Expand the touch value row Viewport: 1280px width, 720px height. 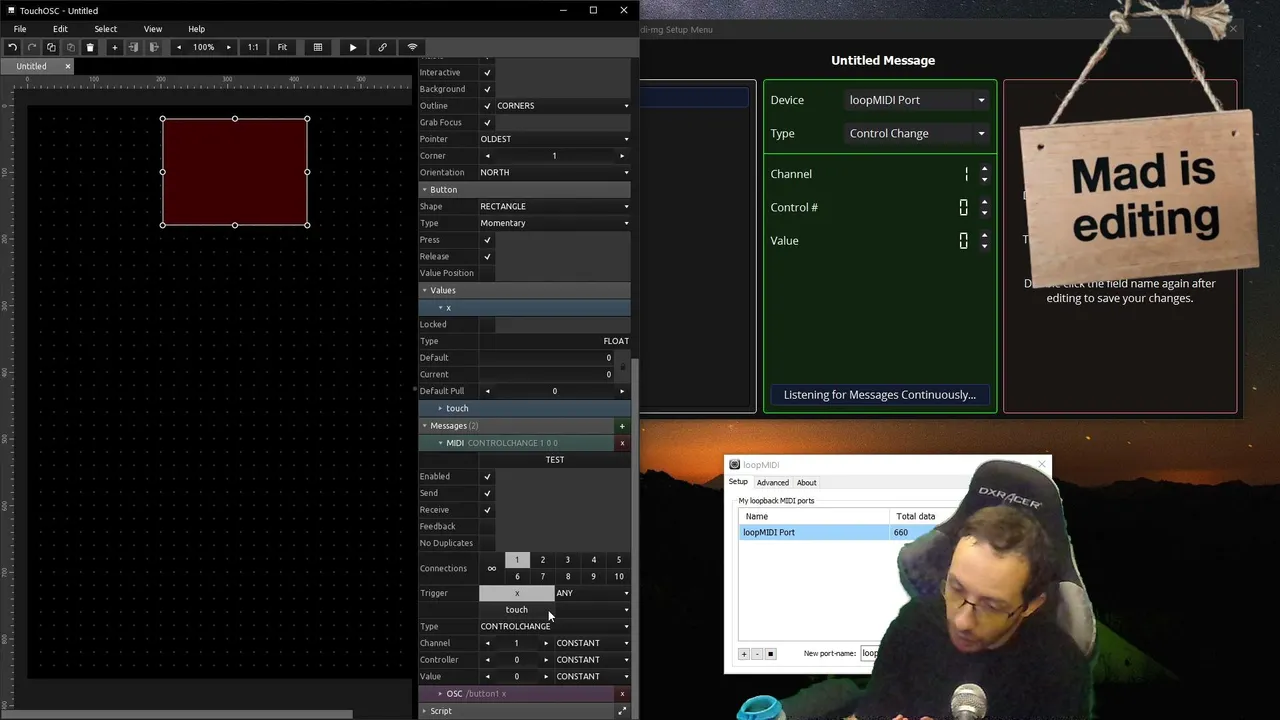pos(440,408)
